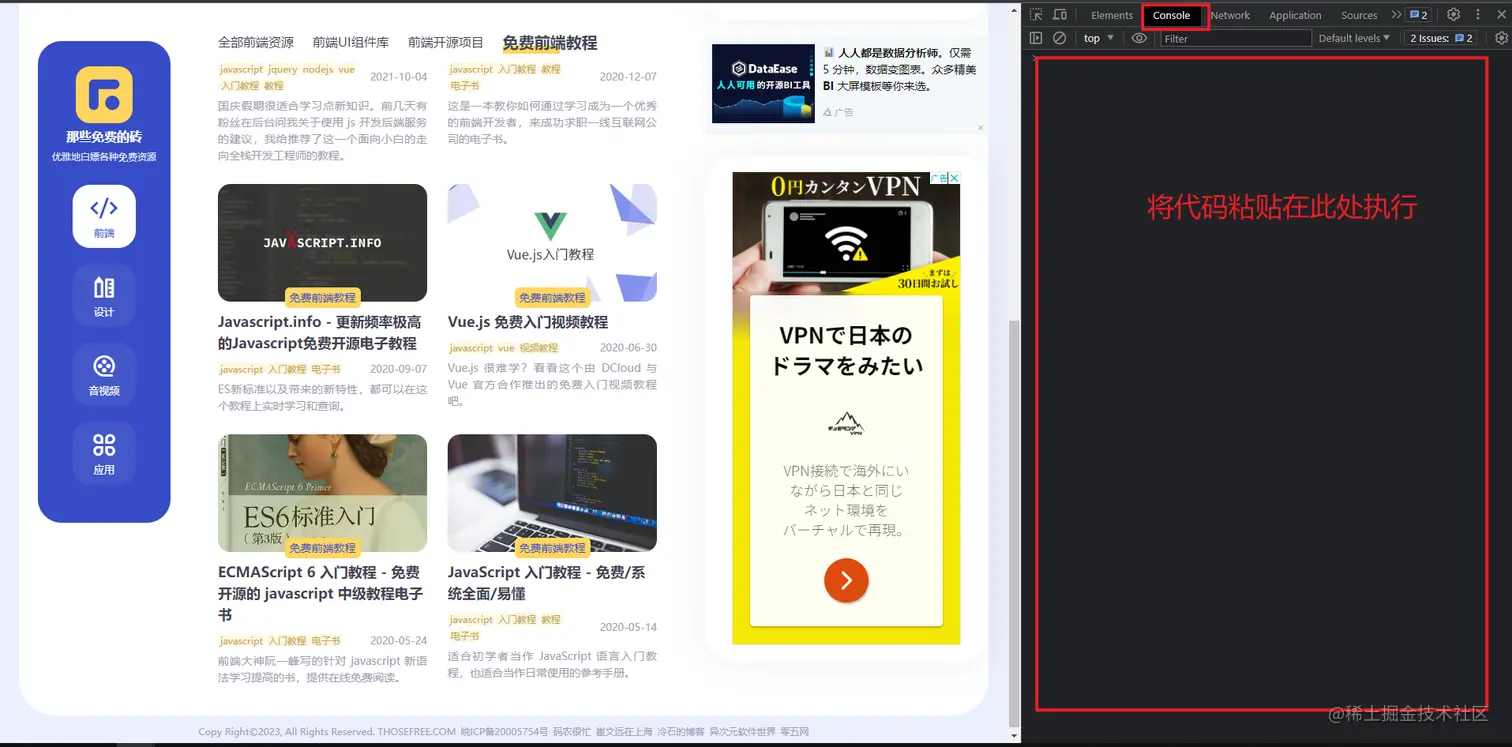Open the console settings gear on the right

tap(1500, 38)
